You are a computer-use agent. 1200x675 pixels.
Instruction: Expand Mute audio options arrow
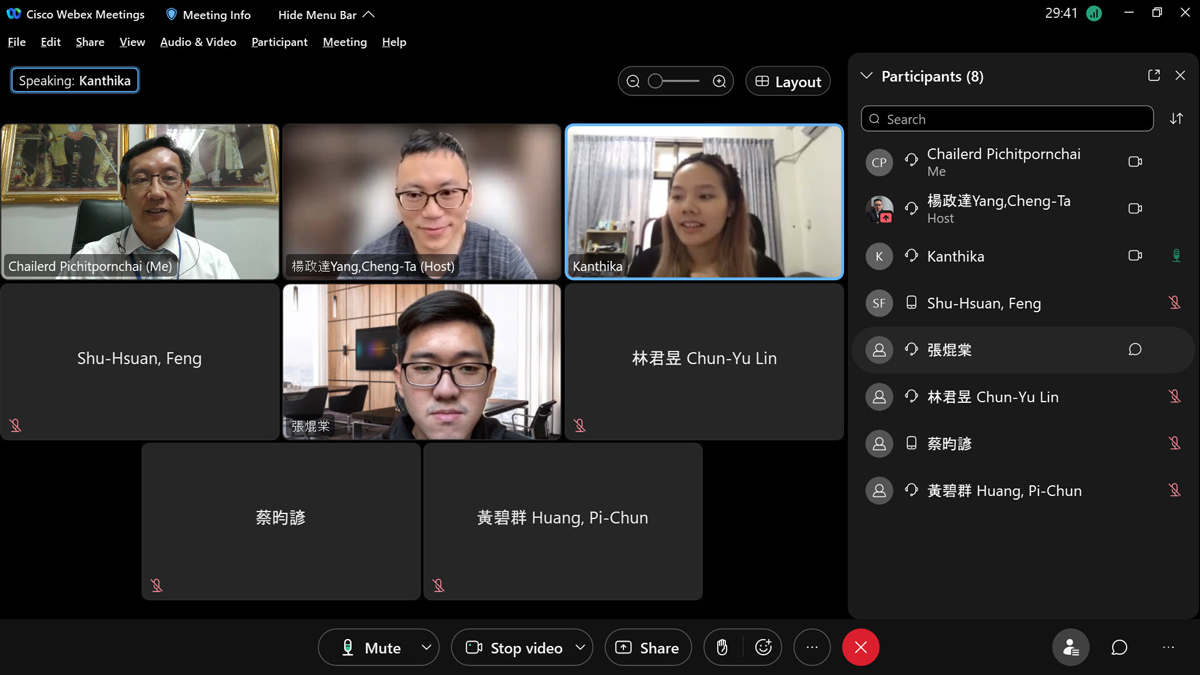426,648
